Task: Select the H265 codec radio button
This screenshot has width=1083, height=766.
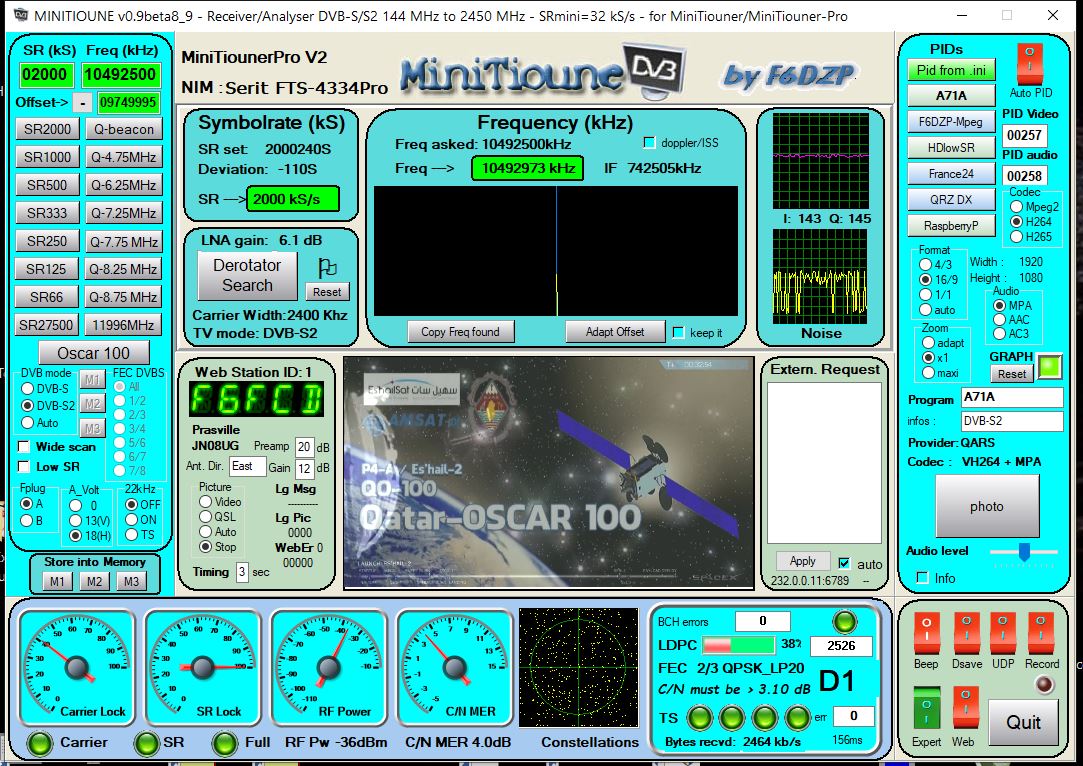Action: click(x=1017, y=237)
